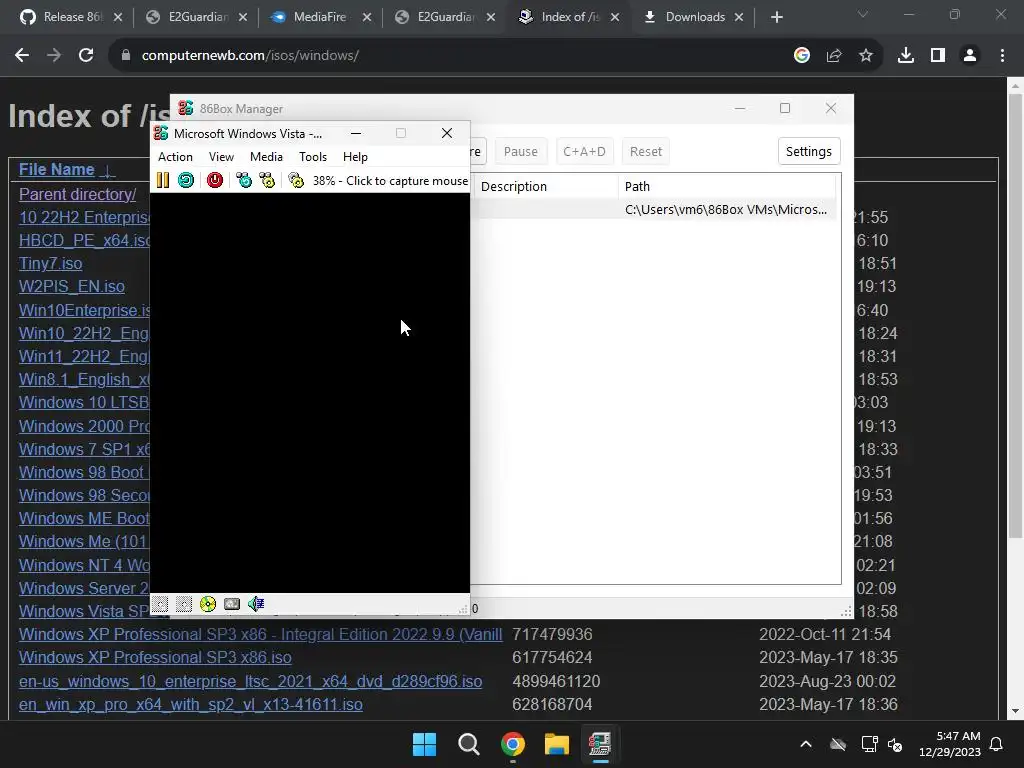Open the Action menu in 86Box
Screen dimensions: 1024x768
pos(175,157)
